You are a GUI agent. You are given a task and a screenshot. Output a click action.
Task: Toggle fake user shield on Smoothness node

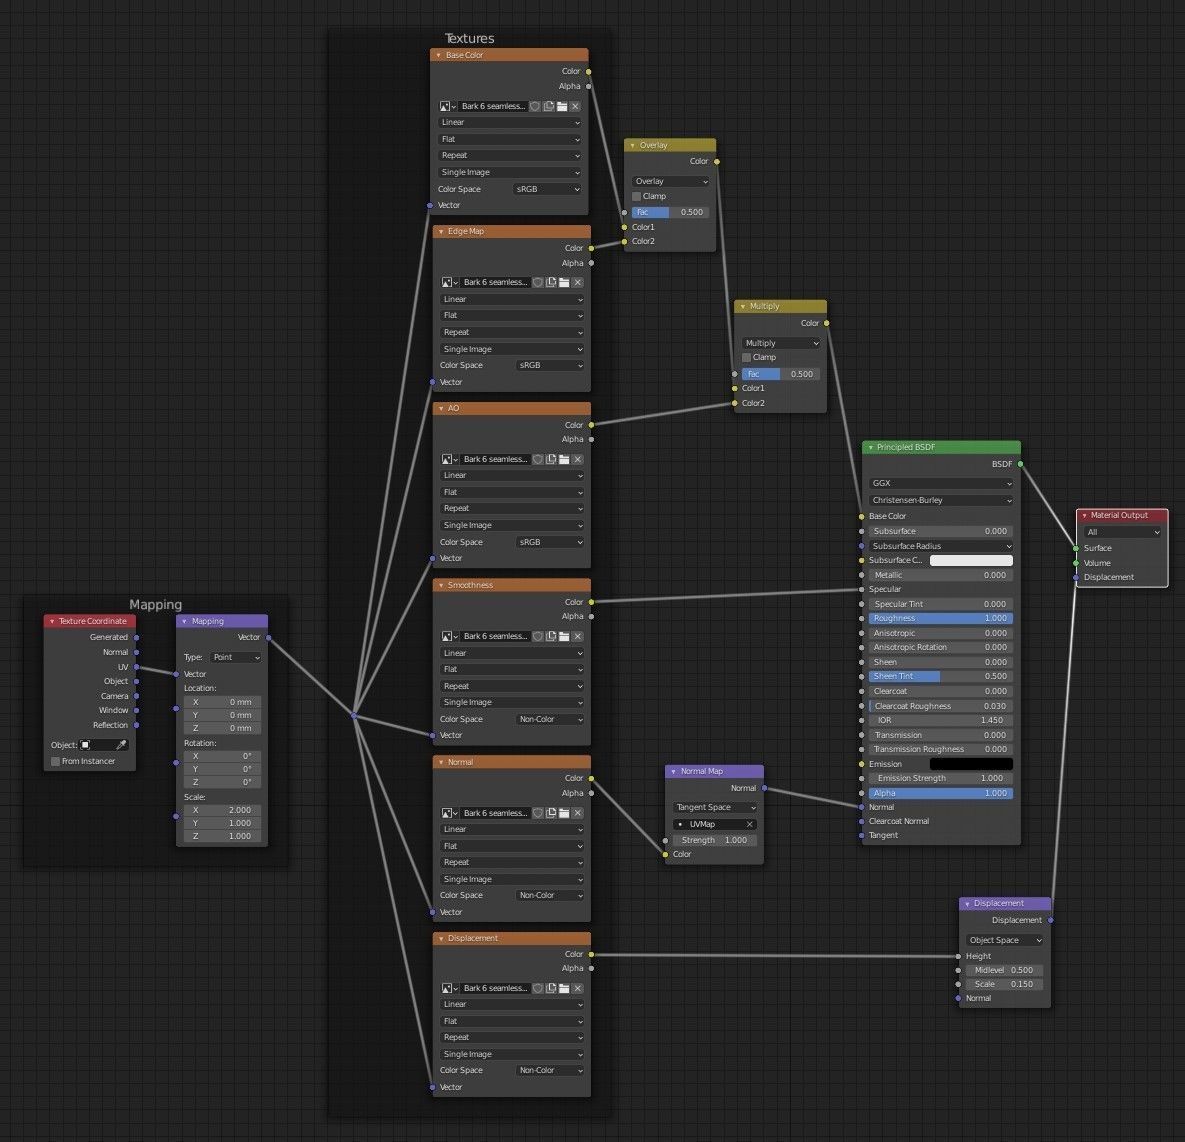(537, 636)
